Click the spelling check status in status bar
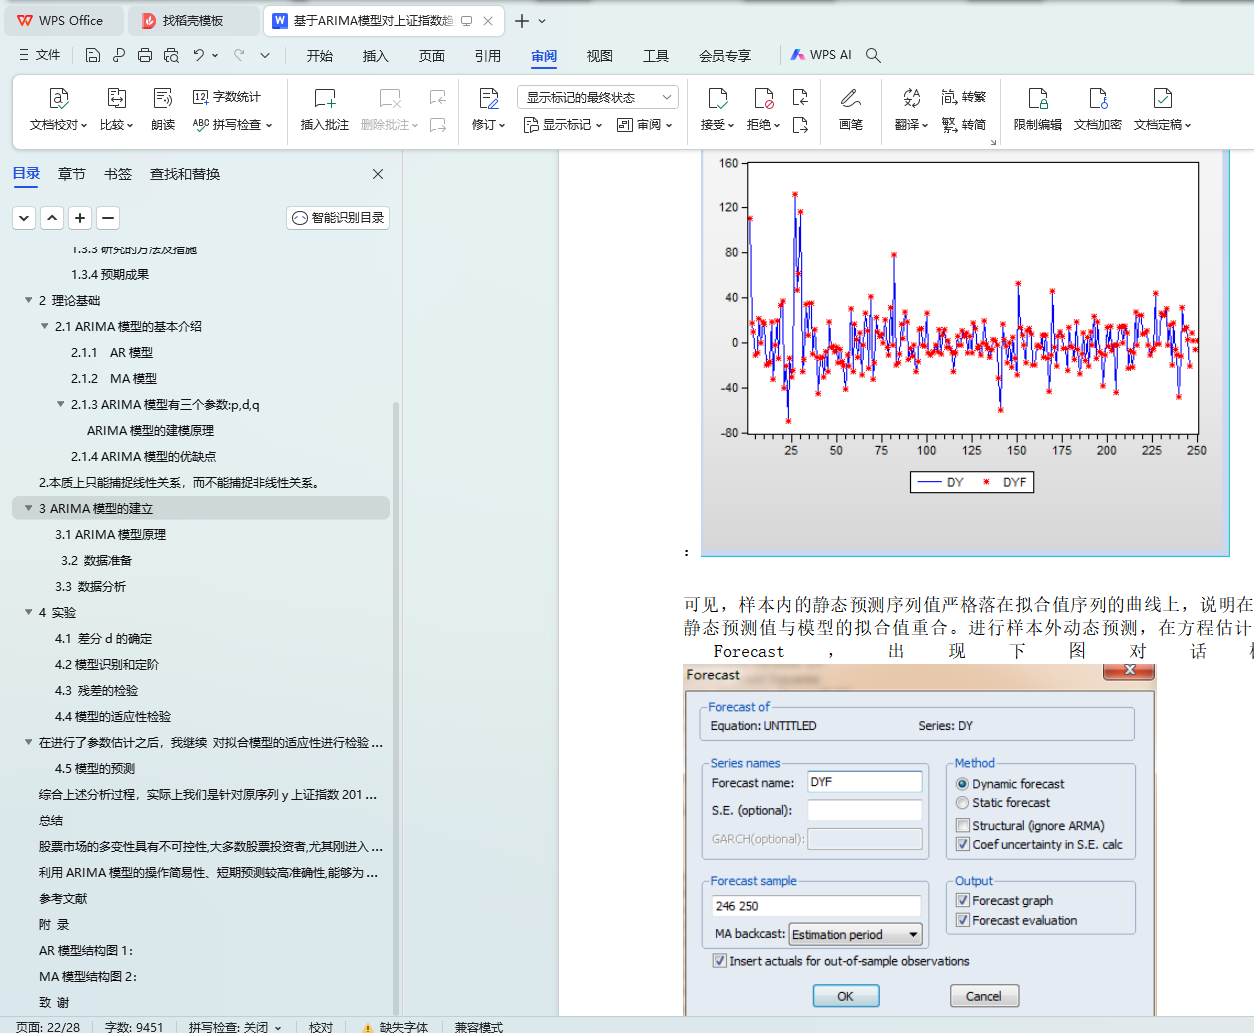1254x1033 pixels. coord(235,1026)
